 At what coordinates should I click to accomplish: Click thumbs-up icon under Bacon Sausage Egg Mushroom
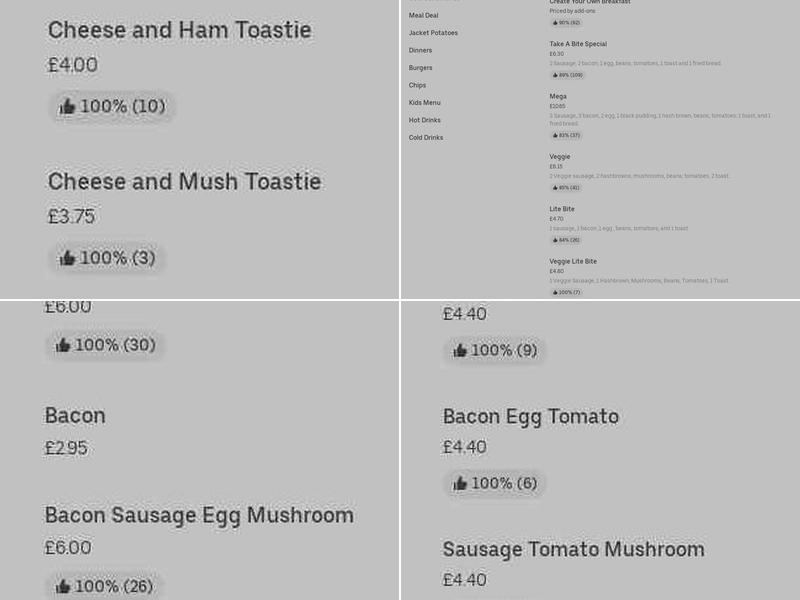point(63,586)
